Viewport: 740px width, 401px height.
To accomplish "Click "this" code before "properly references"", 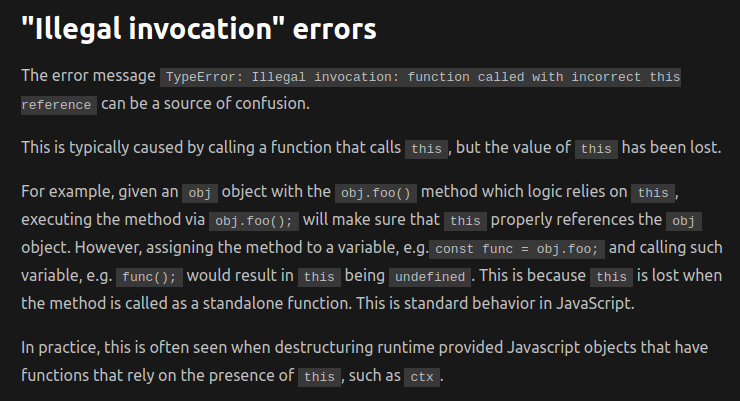I will coord(465,221).
